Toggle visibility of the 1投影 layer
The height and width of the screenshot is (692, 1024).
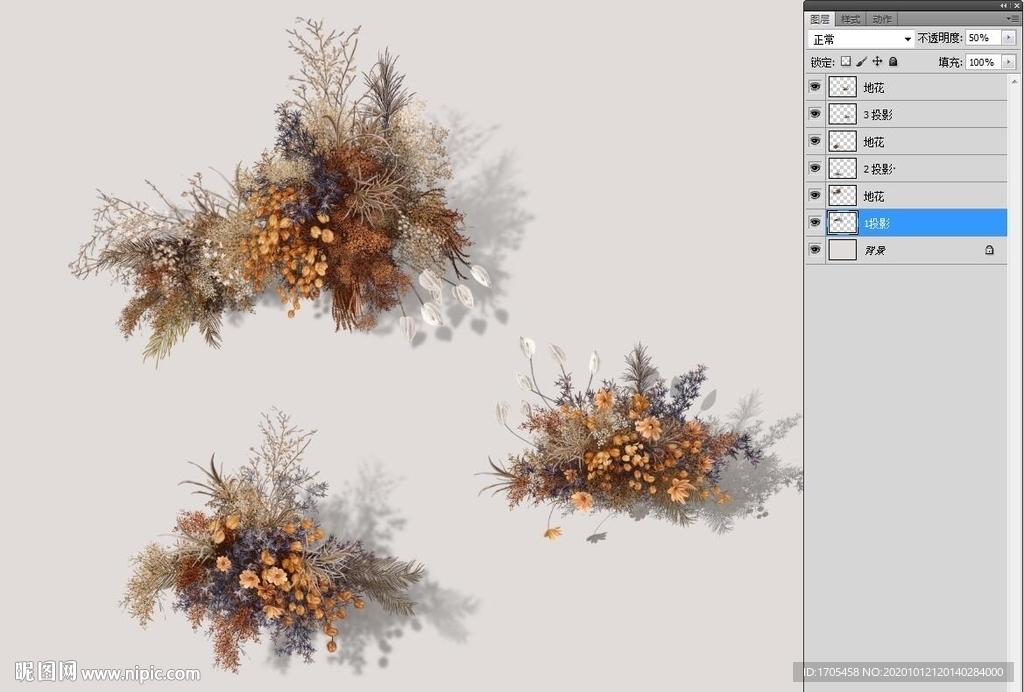(x=815, y=223)
